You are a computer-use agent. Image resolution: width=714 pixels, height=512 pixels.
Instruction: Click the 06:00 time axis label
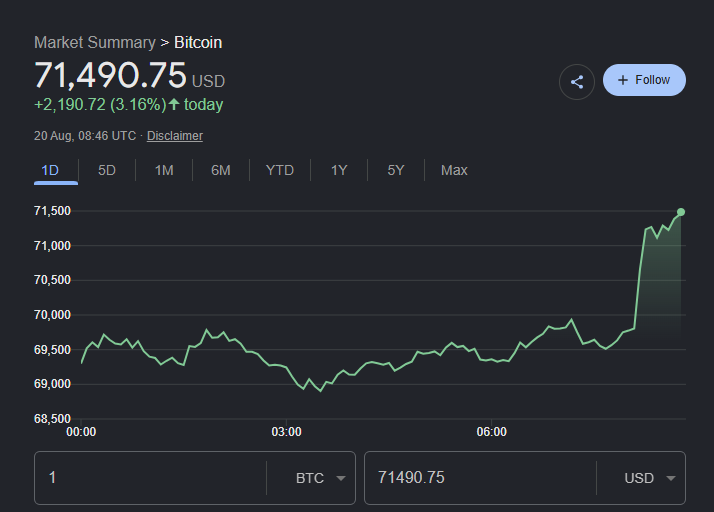pos(491,432)
